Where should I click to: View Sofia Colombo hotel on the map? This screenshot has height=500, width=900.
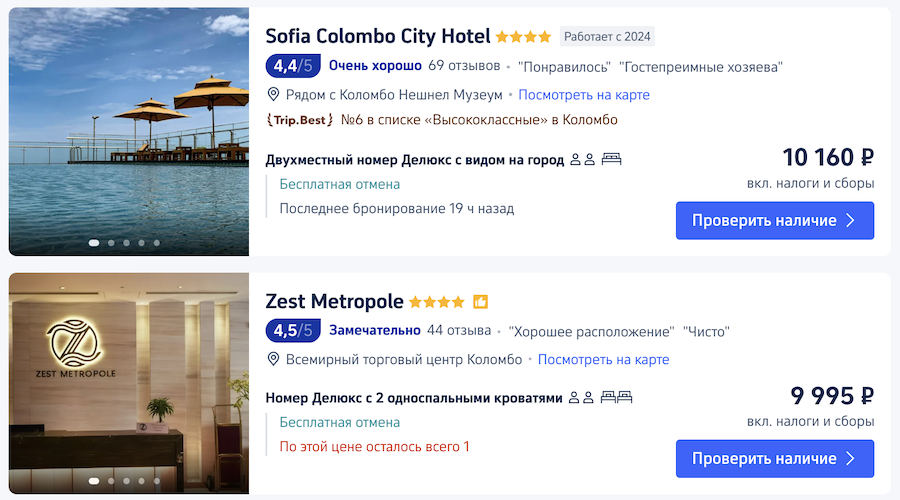click(584, 95)
